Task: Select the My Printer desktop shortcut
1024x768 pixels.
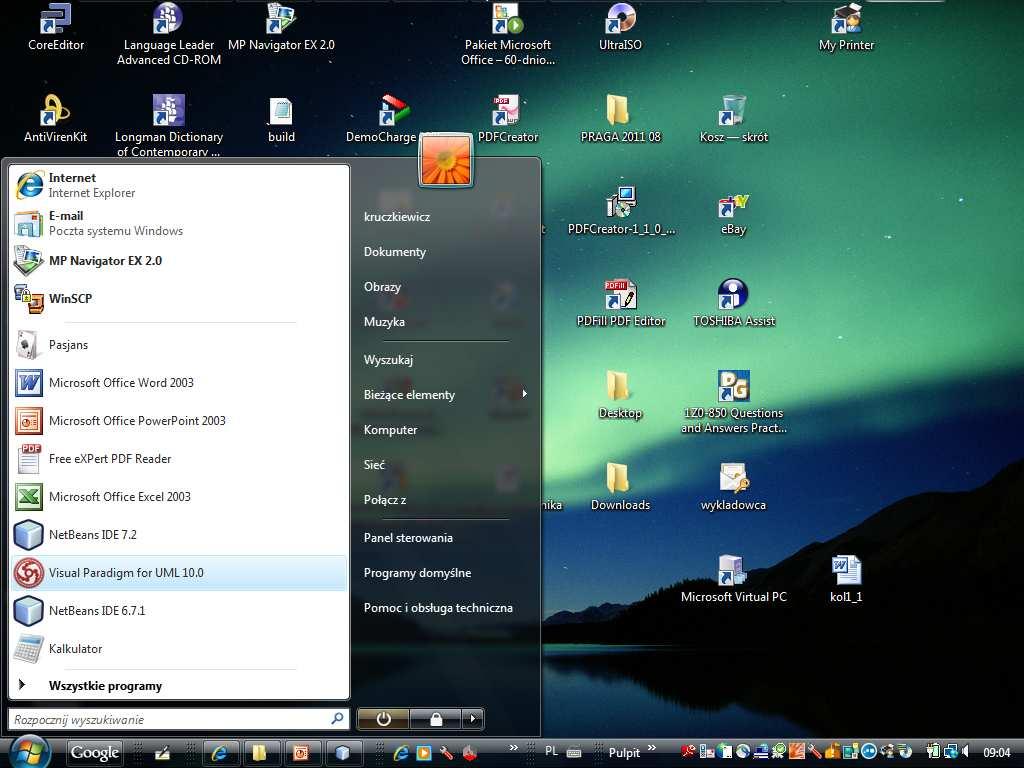Action: click(x=846, y=27)
